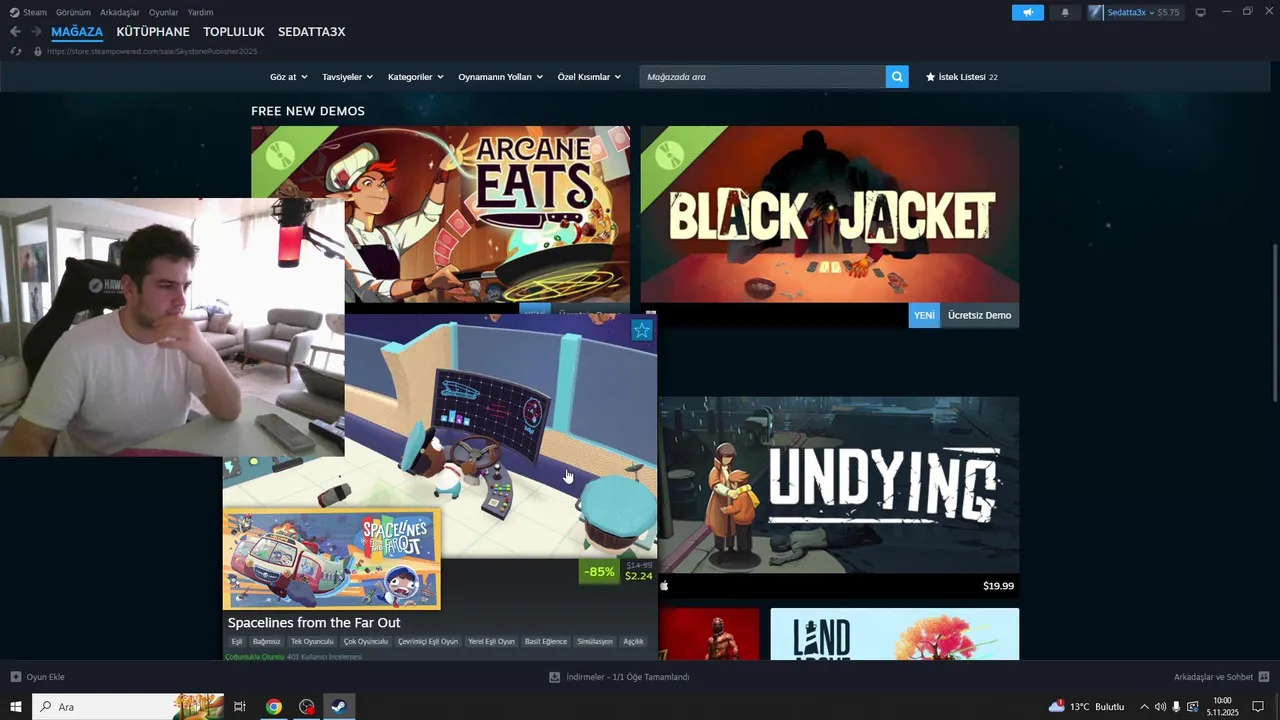Expand the Tavsiyeler dropdown

[x=347, y=77]
